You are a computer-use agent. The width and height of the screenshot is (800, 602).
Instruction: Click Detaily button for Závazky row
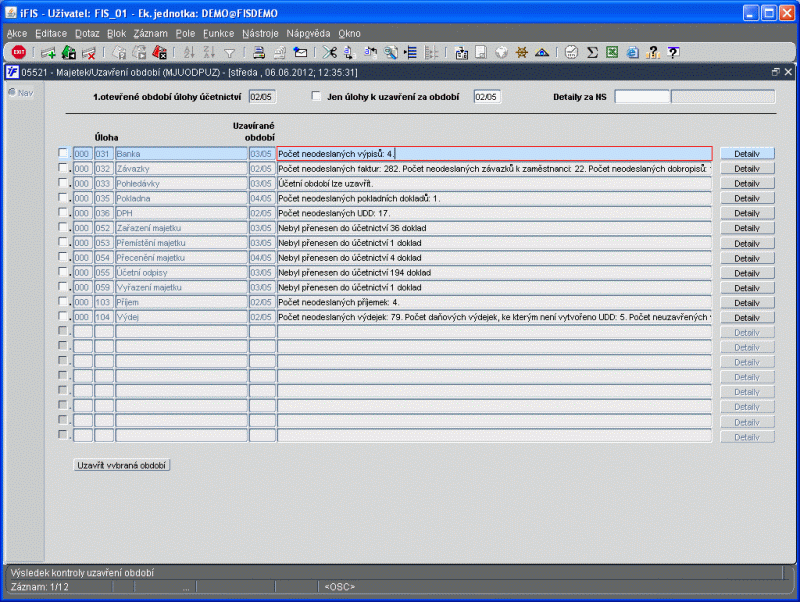pyautogui.click(x=747, y=168)
